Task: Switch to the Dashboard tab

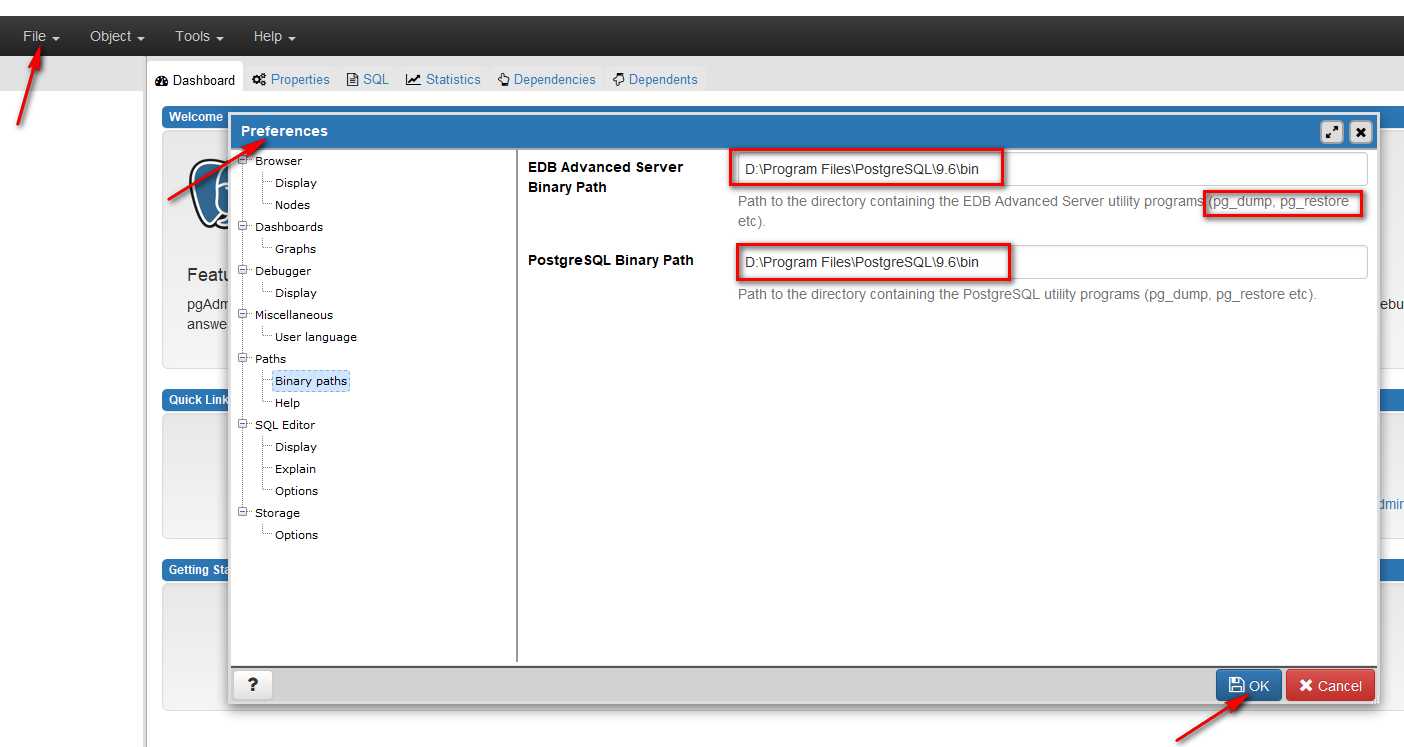Action: pos(195,80)
